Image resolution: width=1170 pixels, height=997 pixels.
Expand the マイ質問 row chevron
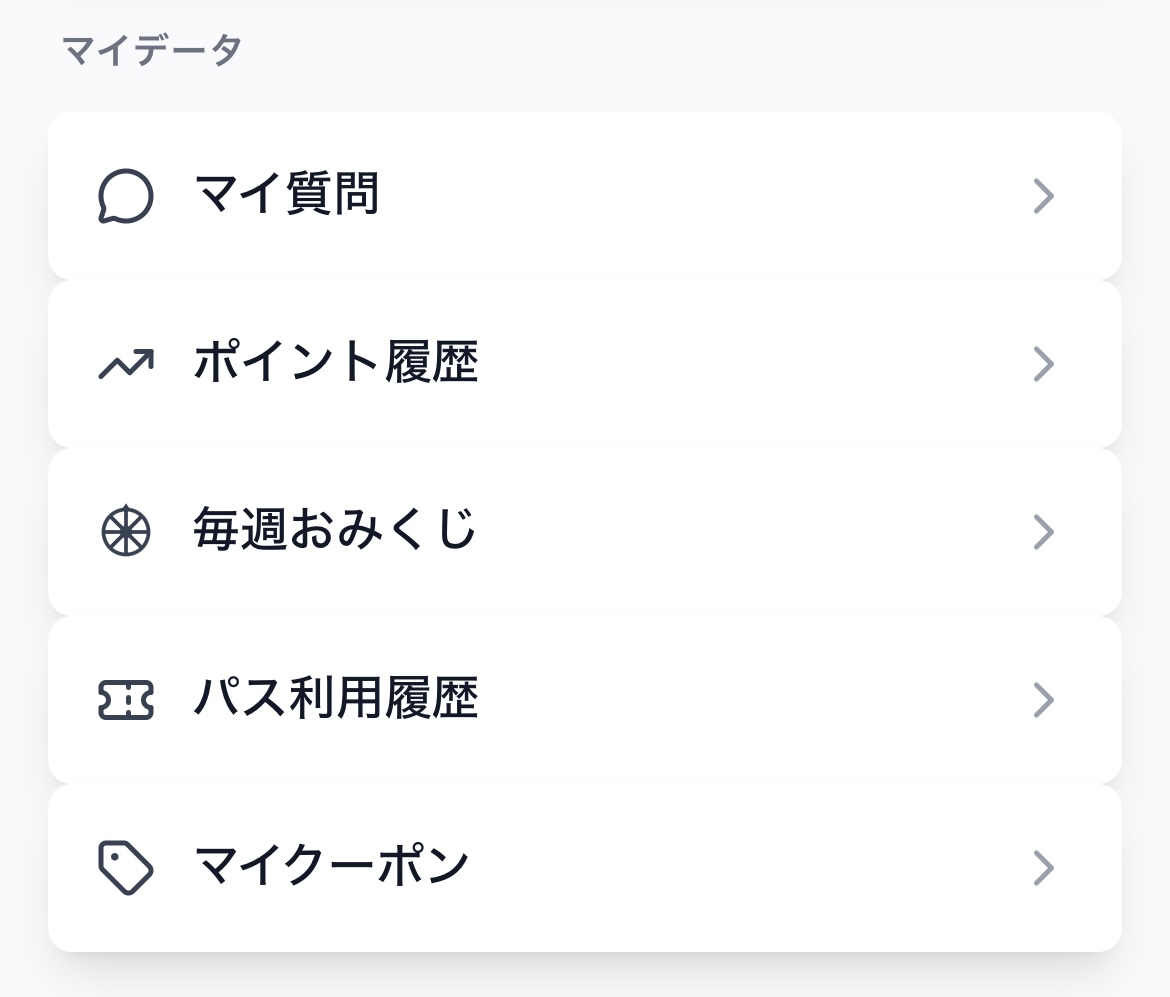[x=1043, y=196]
